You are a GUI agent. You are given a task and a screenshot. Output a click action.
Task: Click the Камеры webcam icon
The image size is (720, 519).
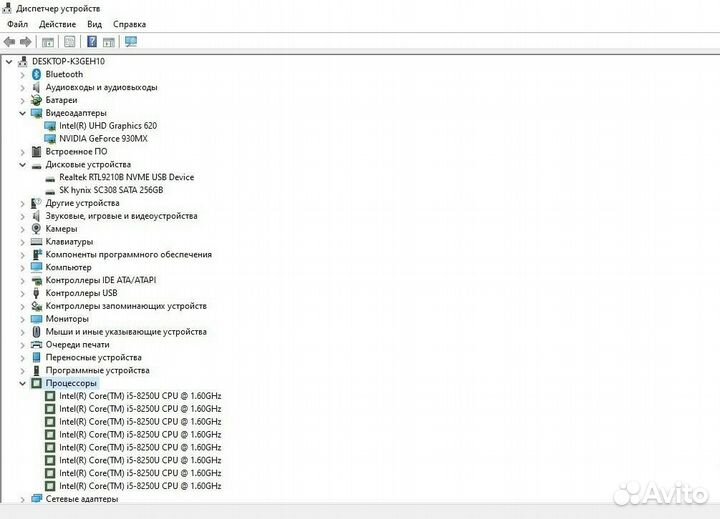coord(36,228)
